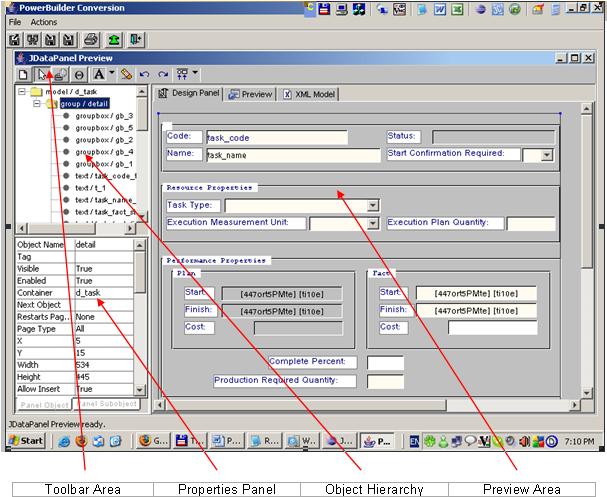Viewport: 607px width, 497px height.
Task: Click the green upward arrow toolbar icon
Action: tap(113, 39)
